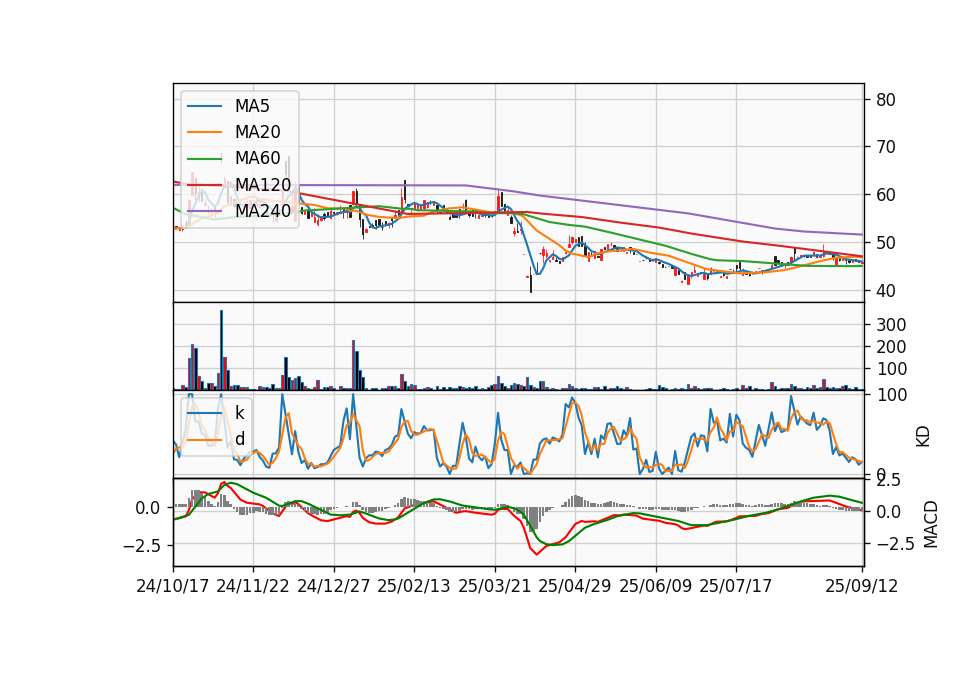Click the MA60 legend label
The image size is (960, 690).
tap(258, 158)
